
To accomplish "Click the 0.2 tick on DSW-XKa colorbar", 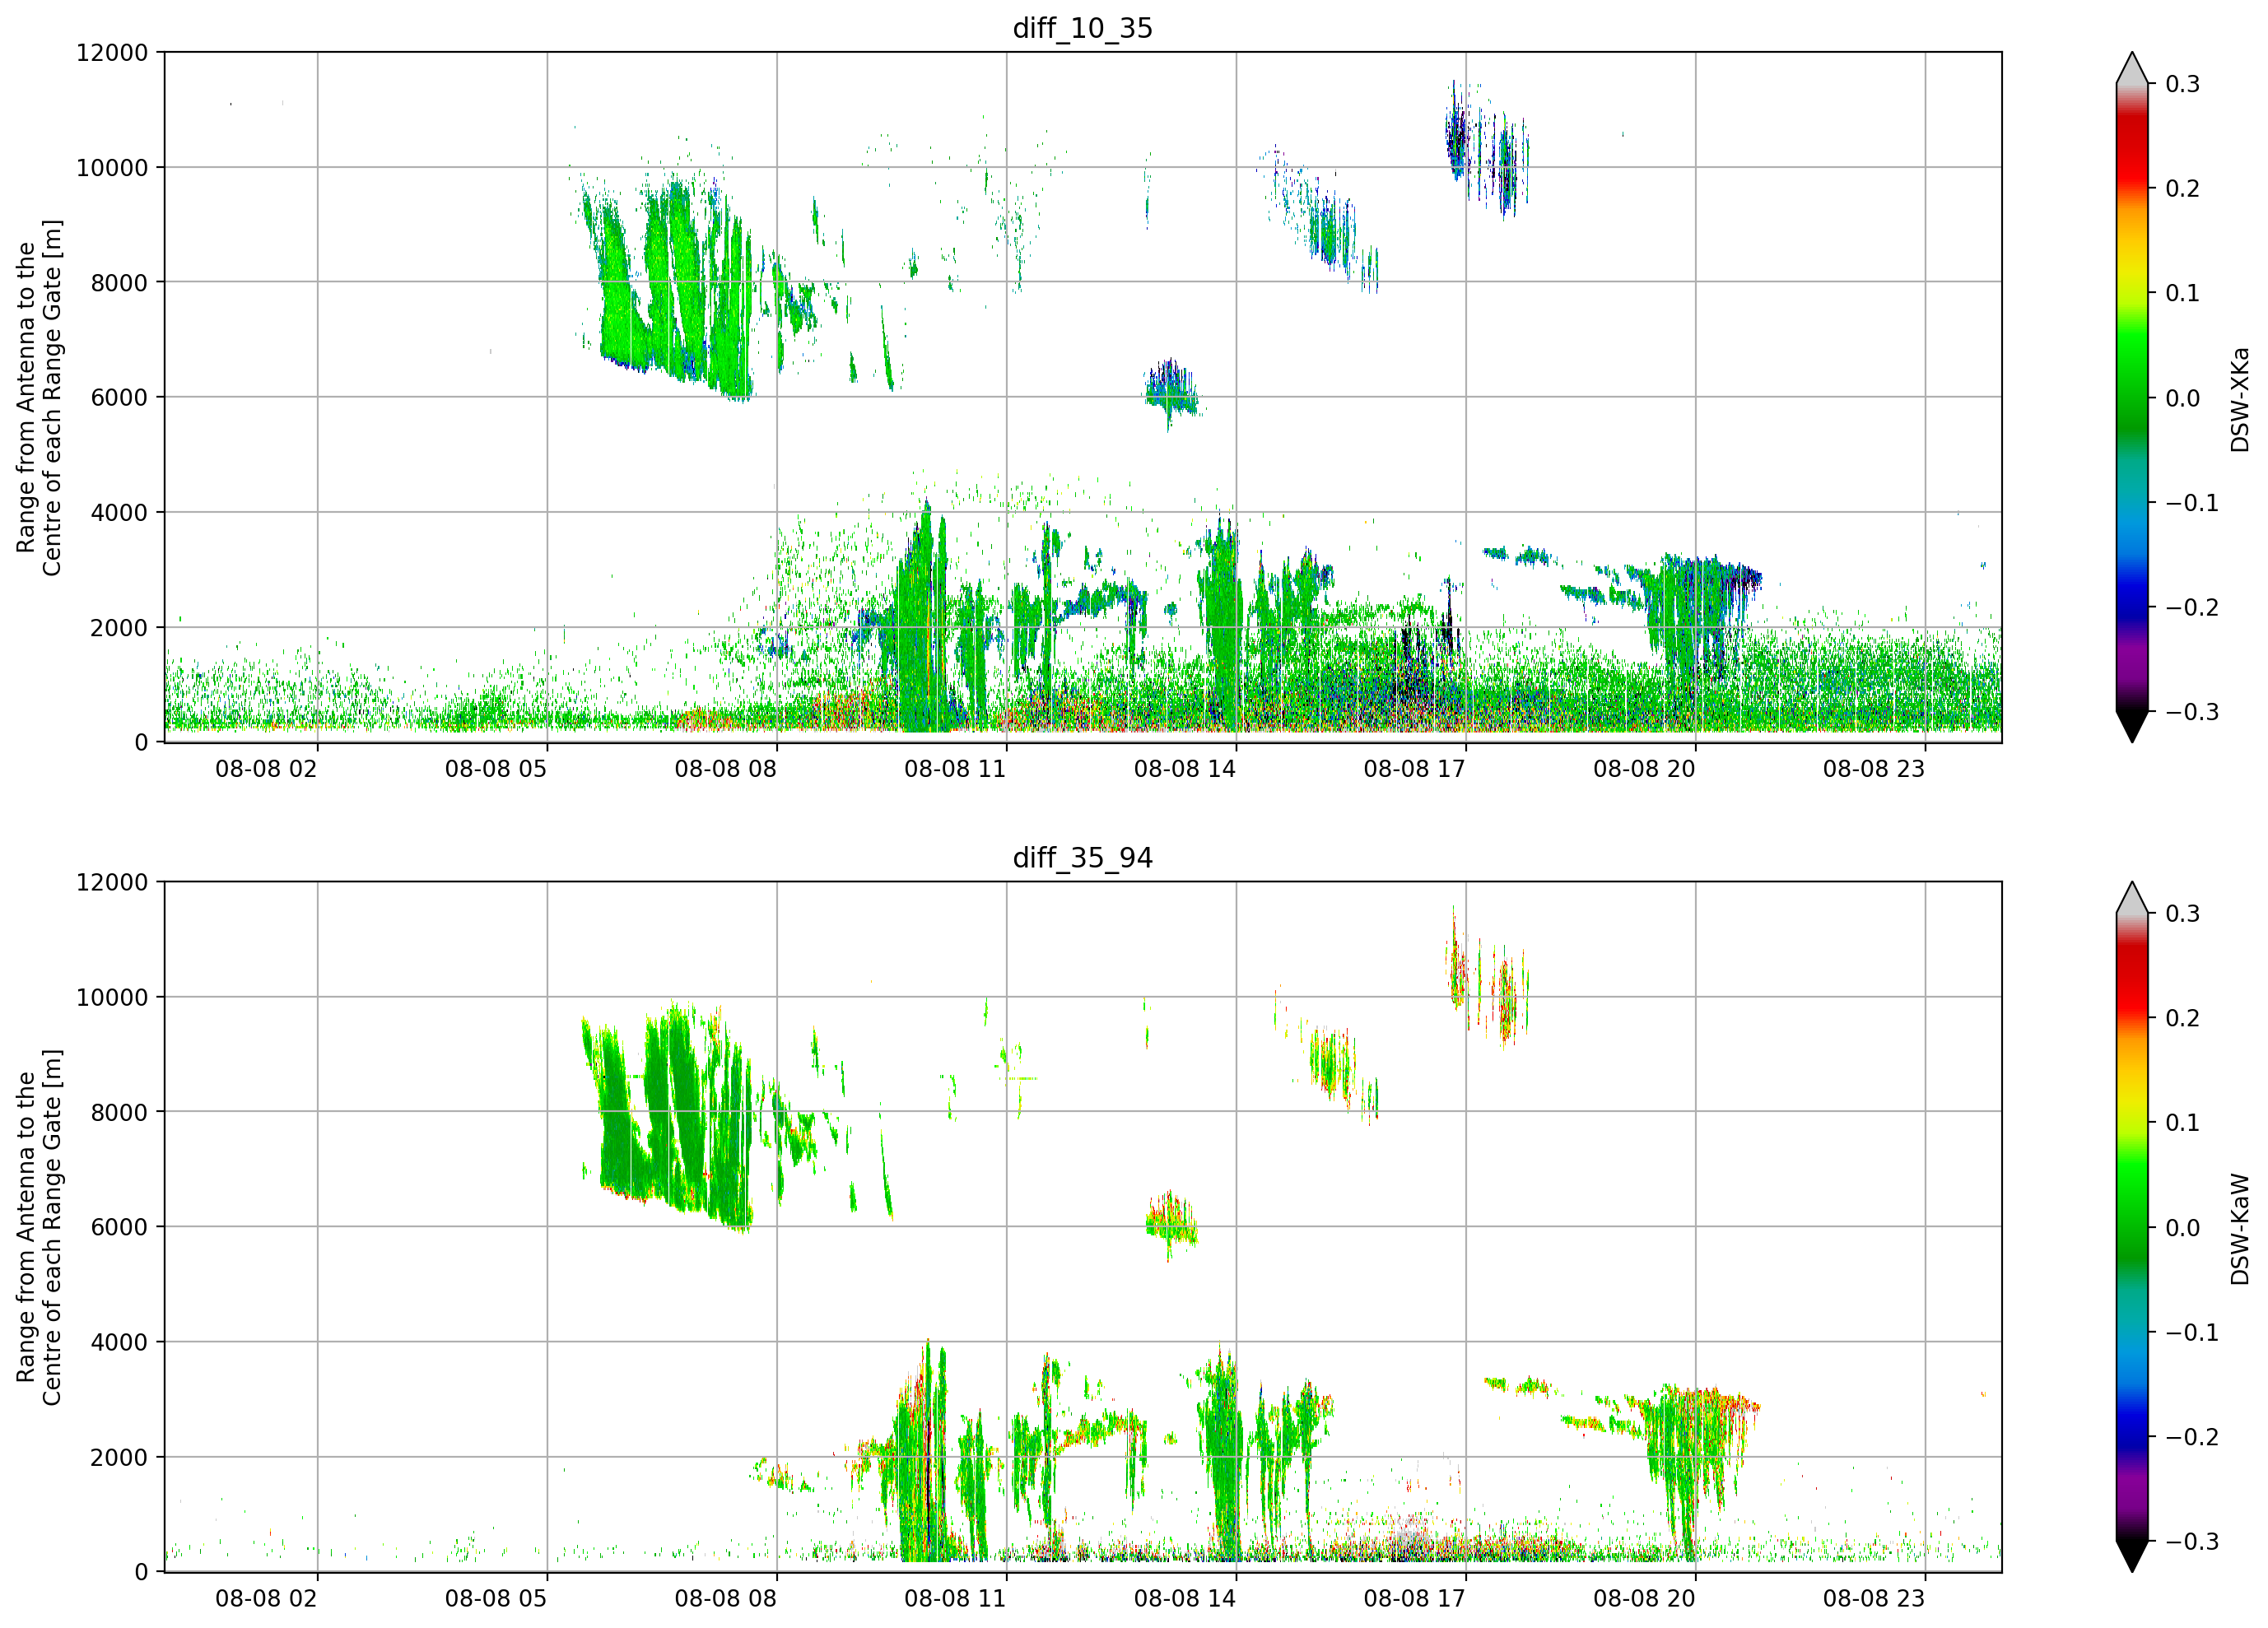I will coord(2183,188).
